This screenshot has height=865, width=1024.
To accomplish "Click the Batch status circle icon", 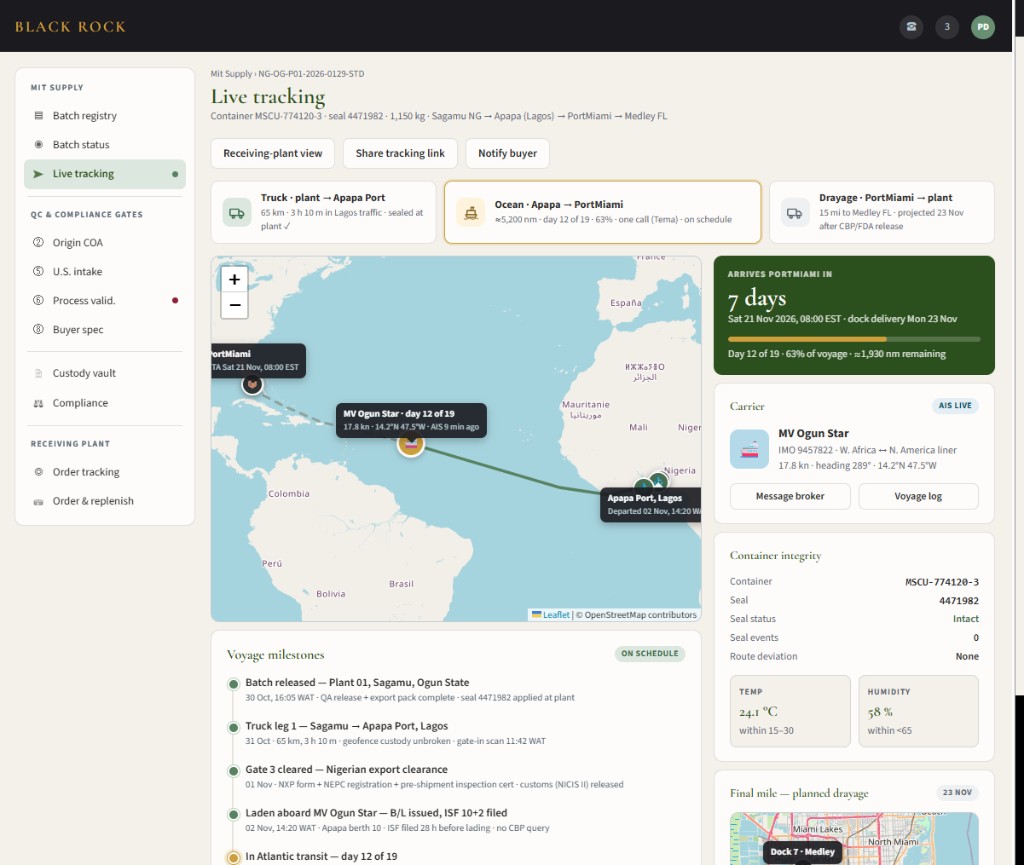I will pyautogui.click(x=39, y=144).
